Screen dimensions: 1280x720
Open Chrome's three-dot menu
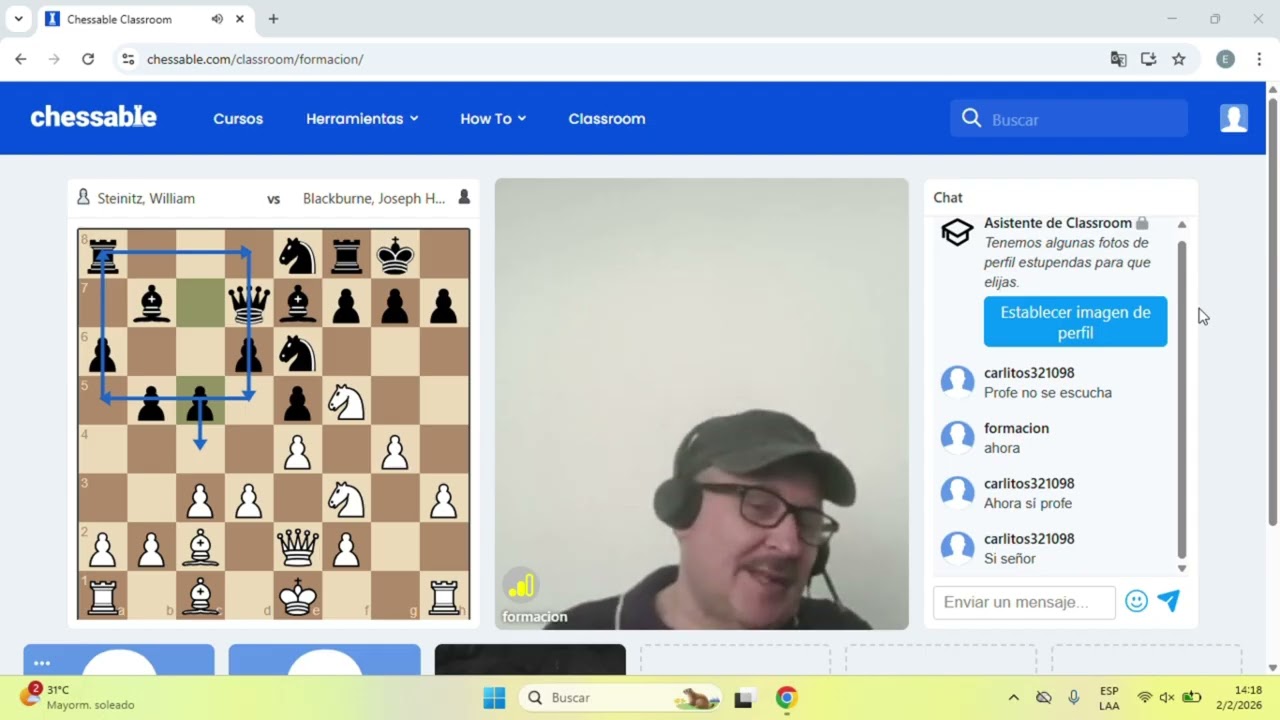pos(1259,59)
